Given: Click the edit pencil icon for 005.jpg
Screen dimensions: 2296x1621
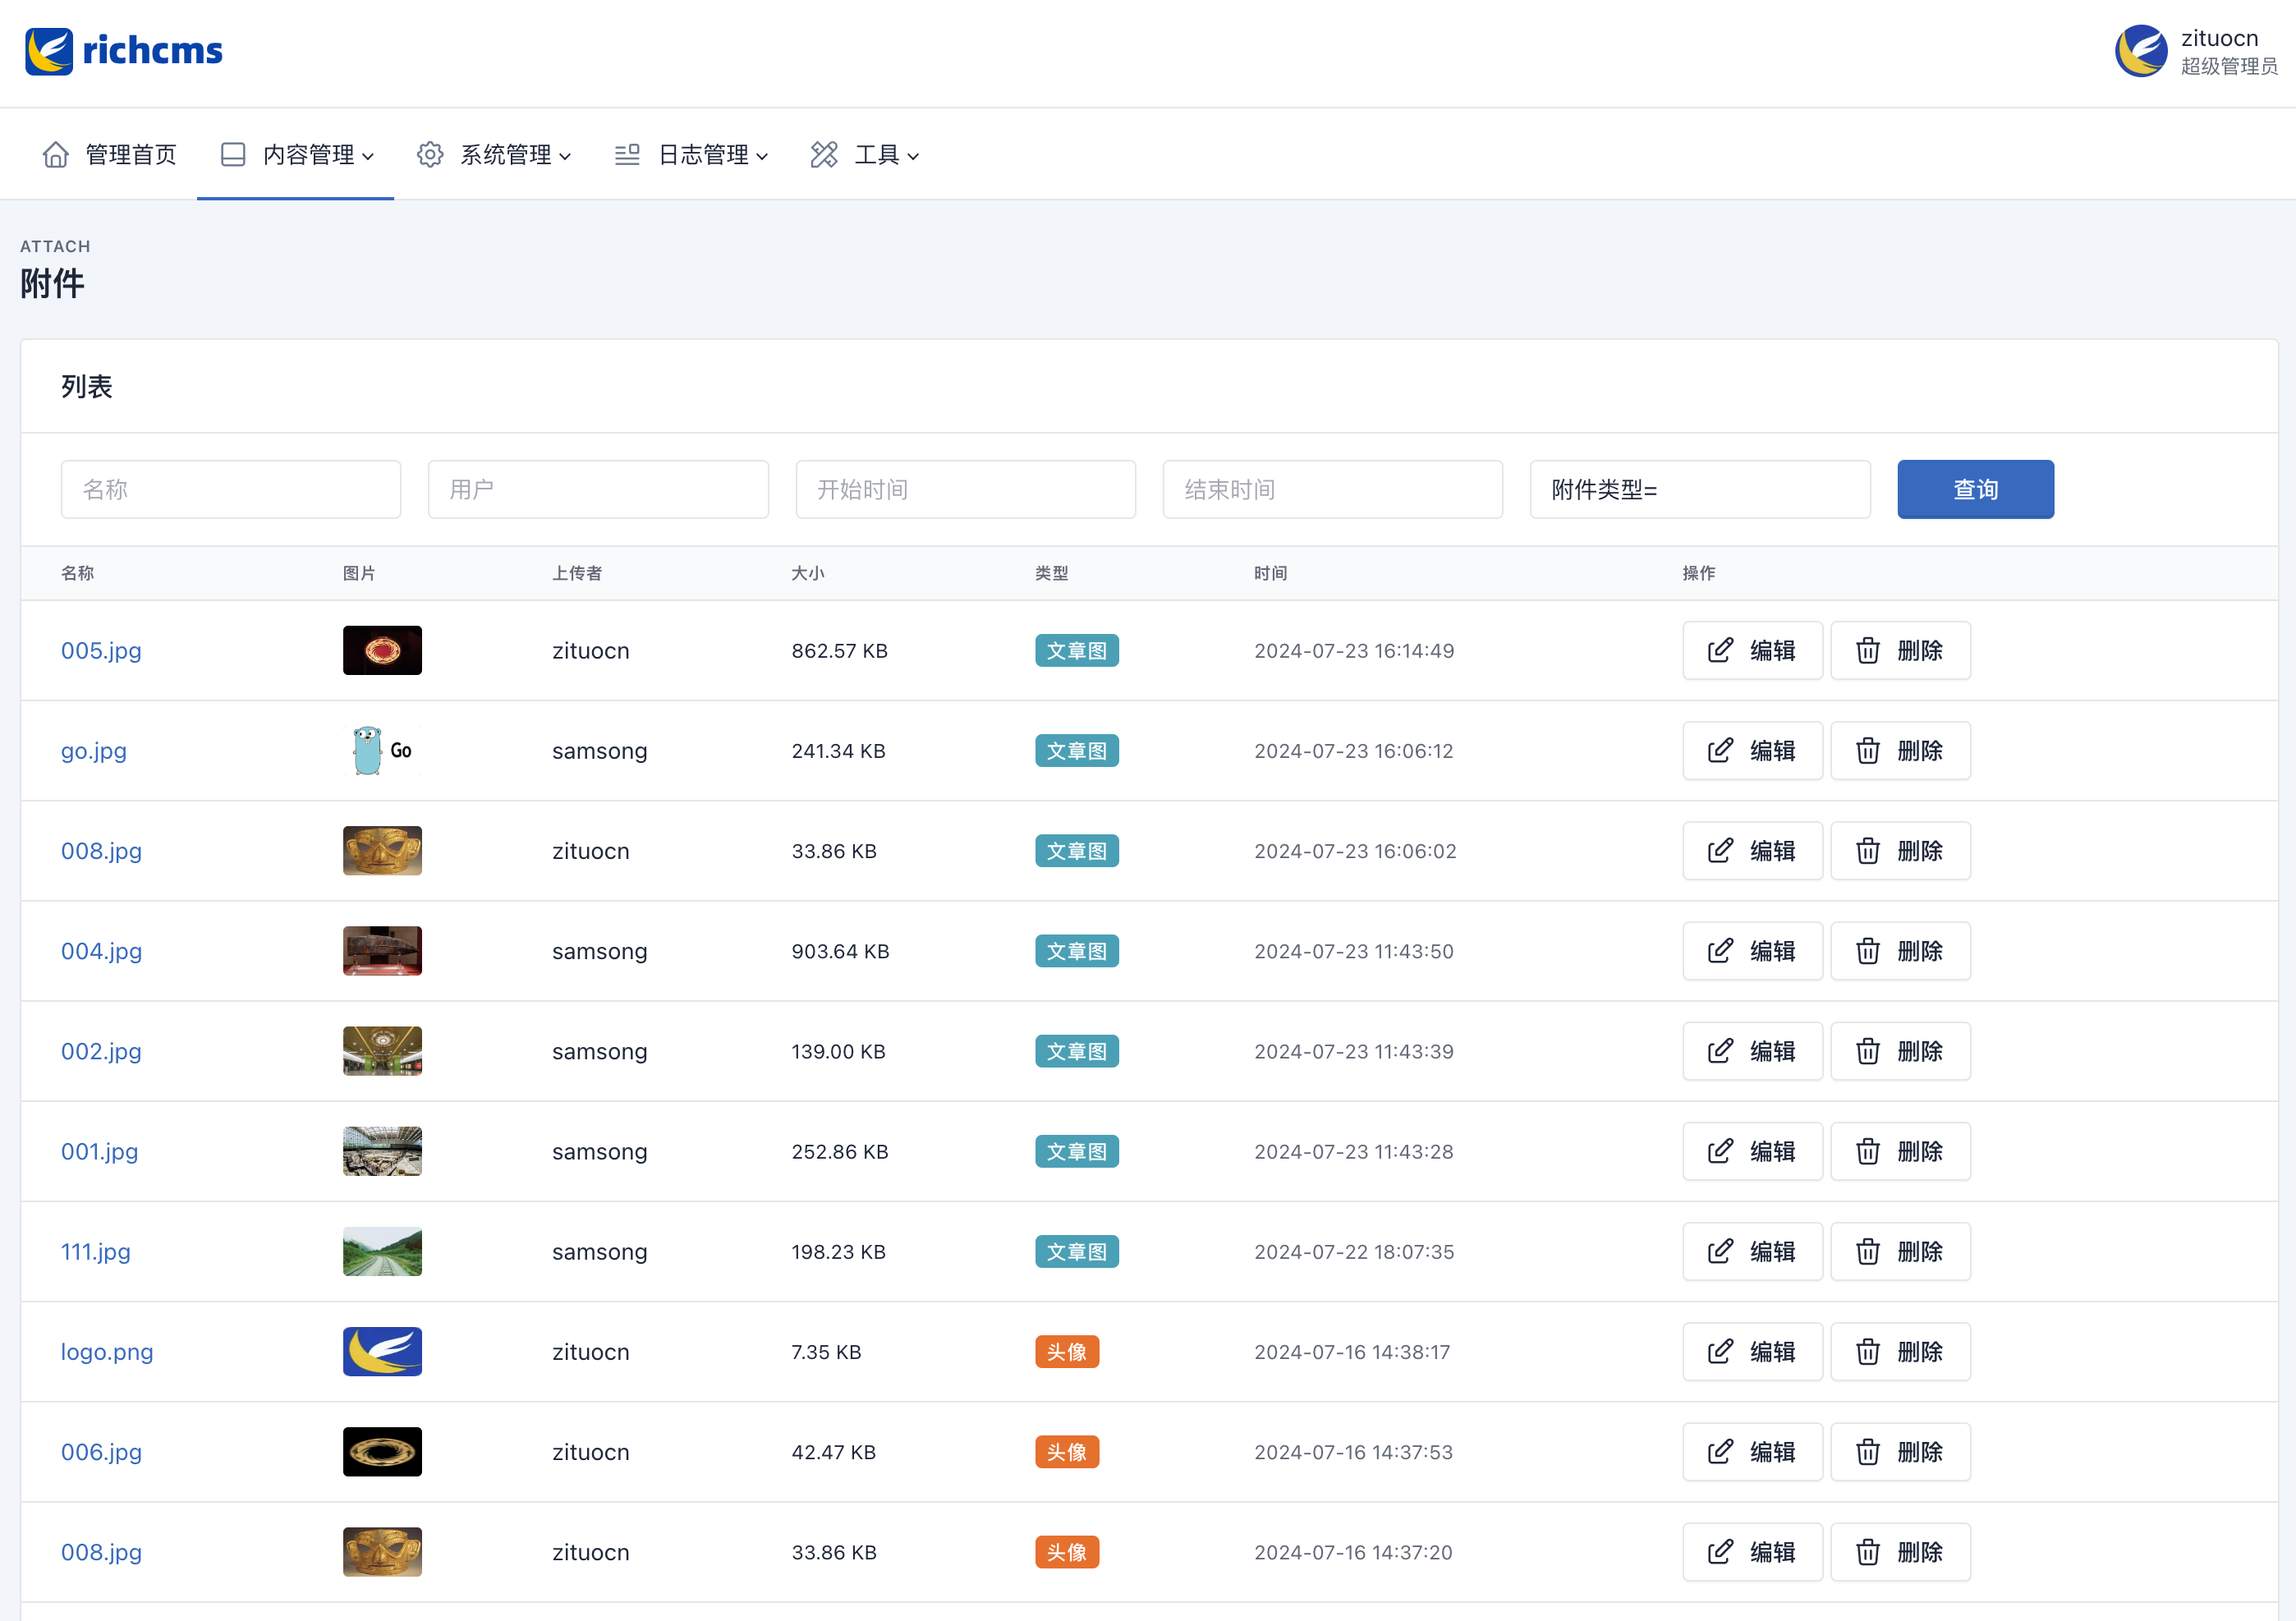Looking at the screenshot, I should coord(1720,651).
